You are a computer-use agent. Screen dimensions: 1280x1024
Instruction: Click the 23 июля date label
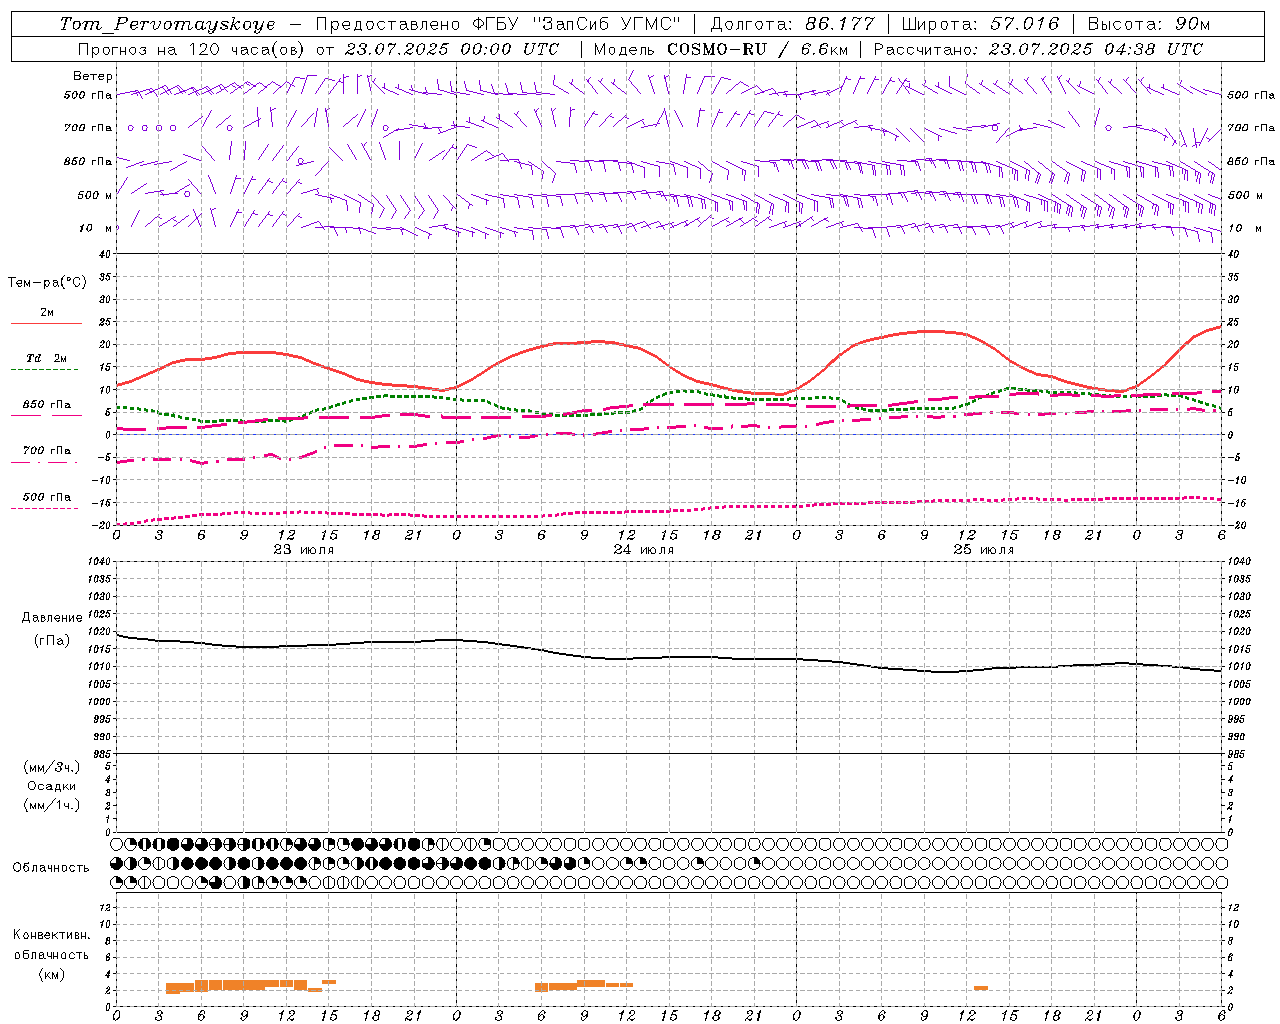pos(304,550)
